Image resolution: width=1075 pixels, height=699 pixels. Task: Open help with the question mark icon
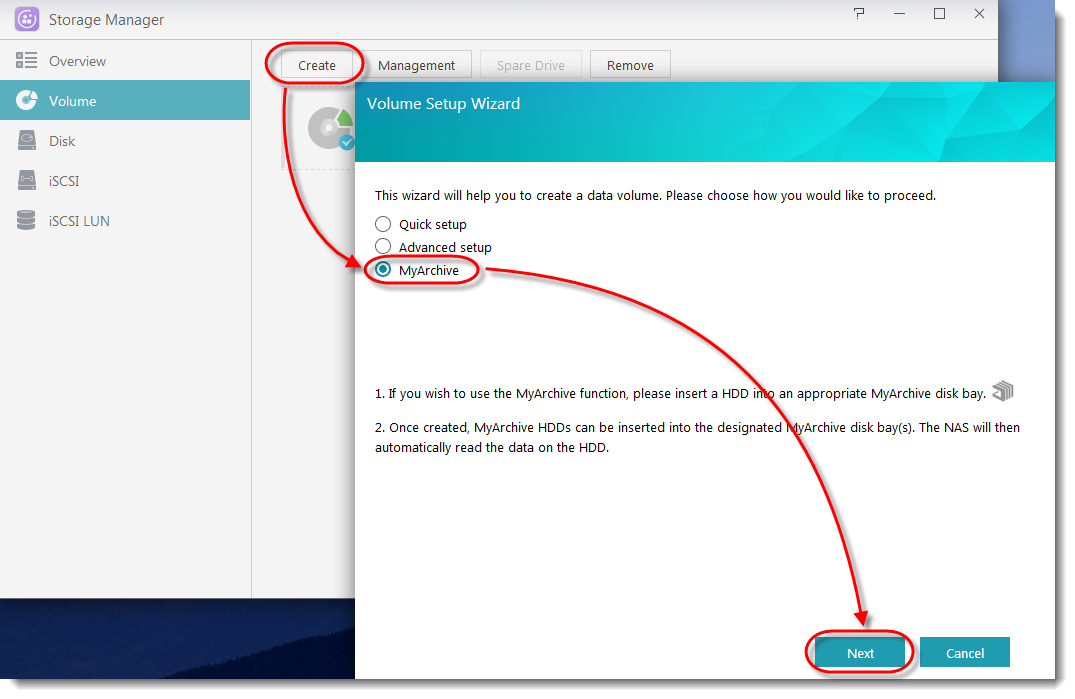(x=859, y=14)
